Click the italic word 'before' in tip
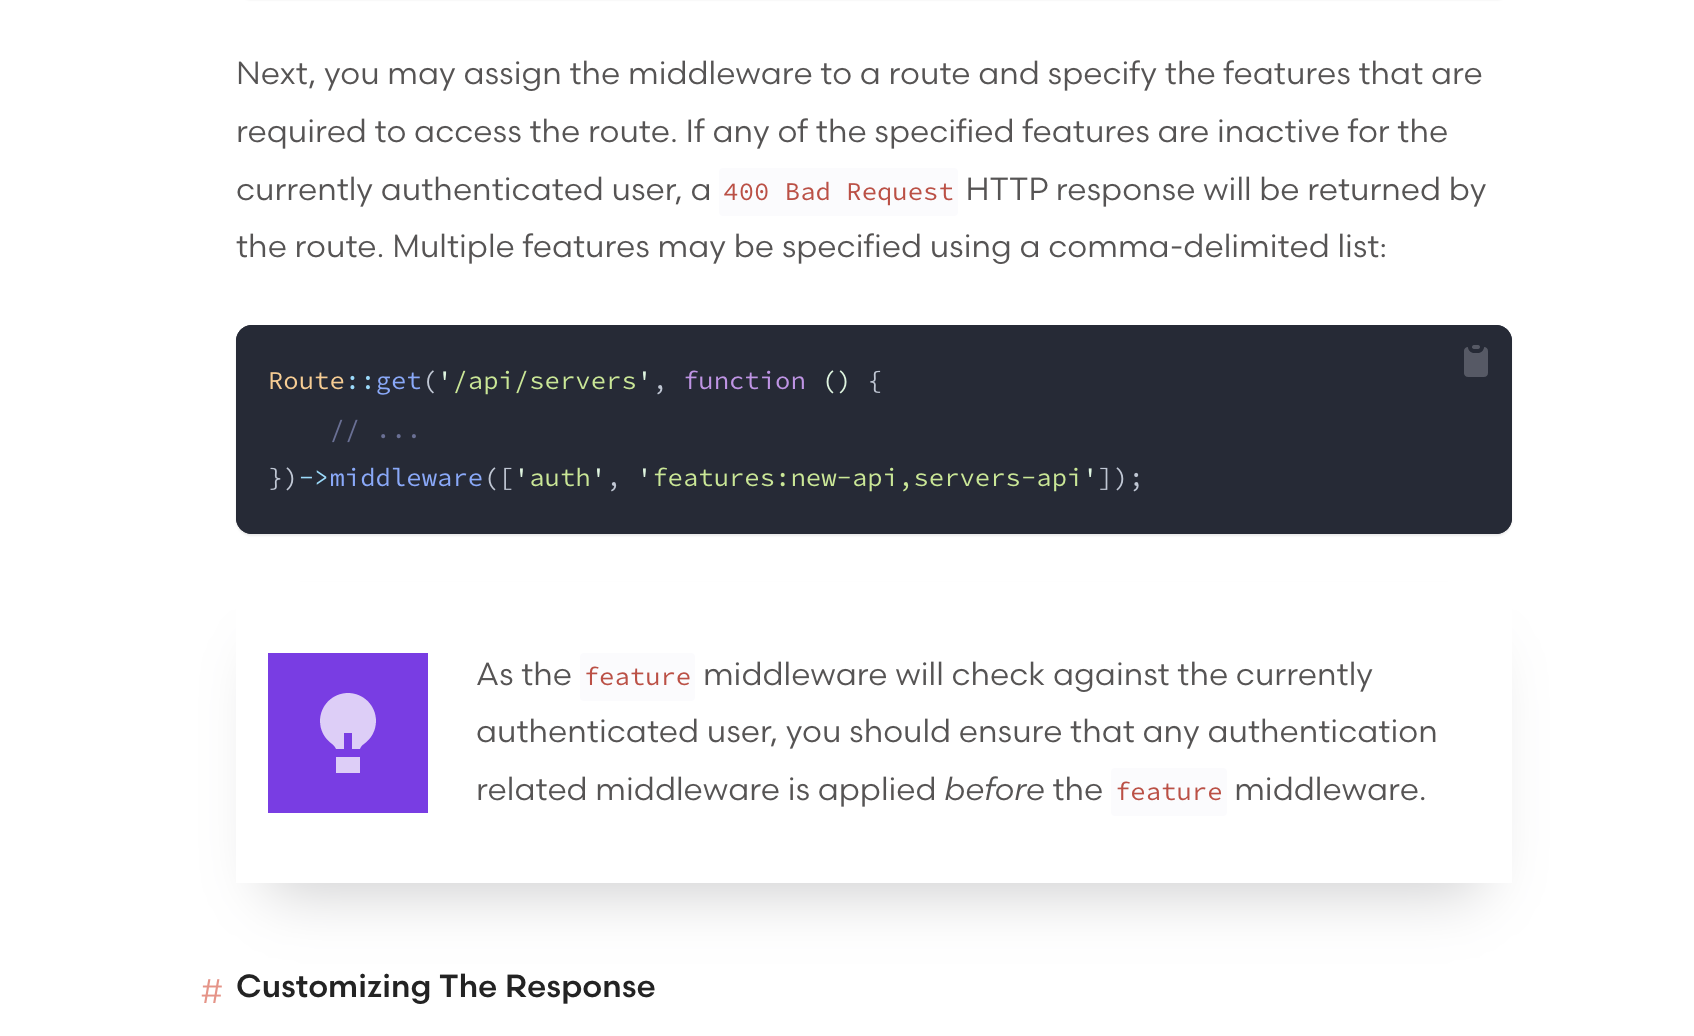This screenshot has width=1694, height=1036. [x=994, y=789]
